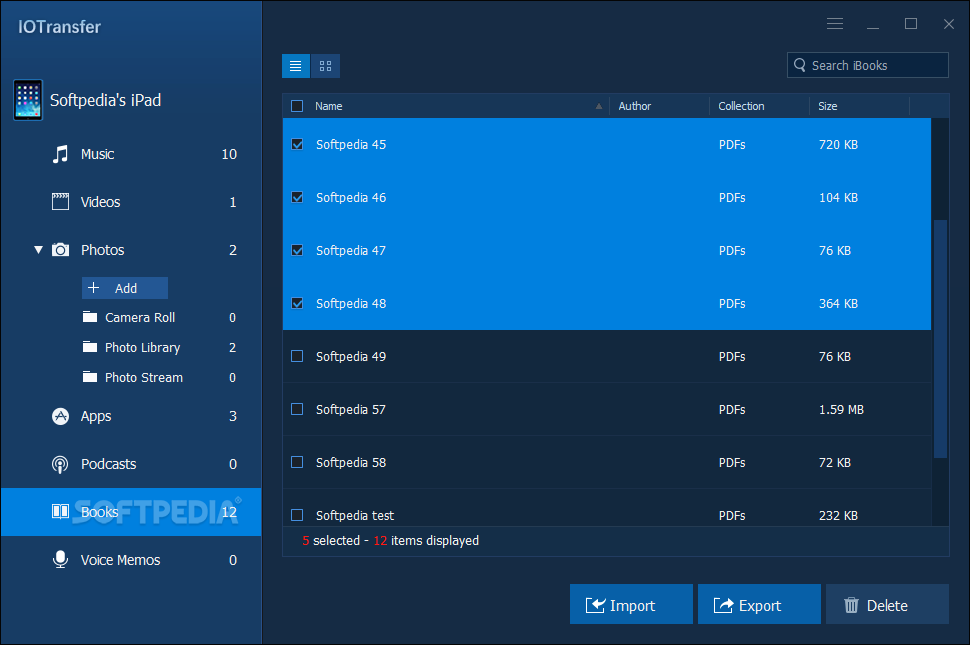The image size is (970, 645).
Task: Click the Softpedia 57 name
Action: point(351,409)
